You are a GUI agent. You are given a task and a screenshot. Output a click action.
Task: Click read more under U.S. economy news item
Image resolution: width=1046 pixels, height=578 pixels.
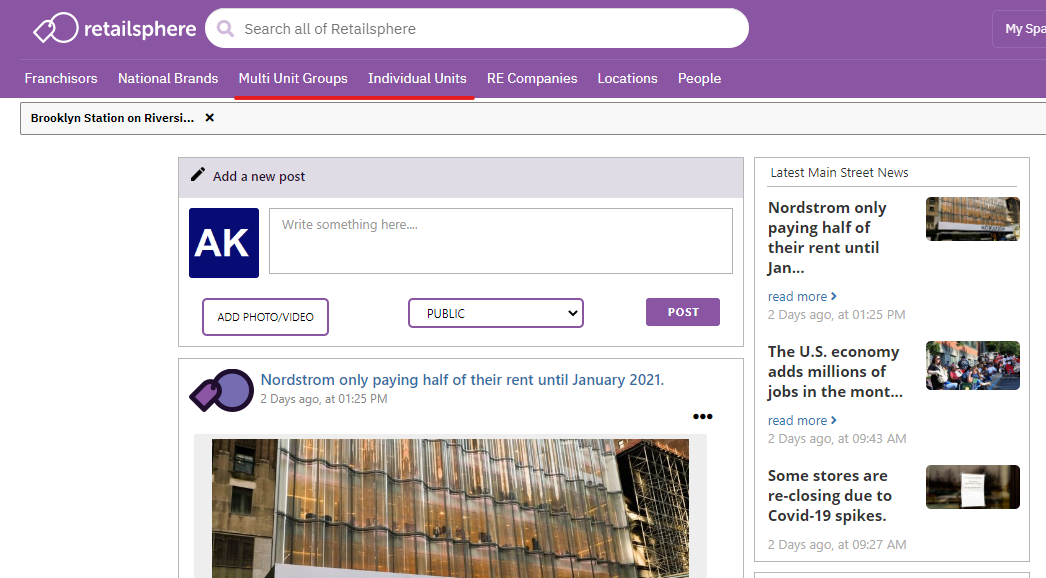pos(802,420)
